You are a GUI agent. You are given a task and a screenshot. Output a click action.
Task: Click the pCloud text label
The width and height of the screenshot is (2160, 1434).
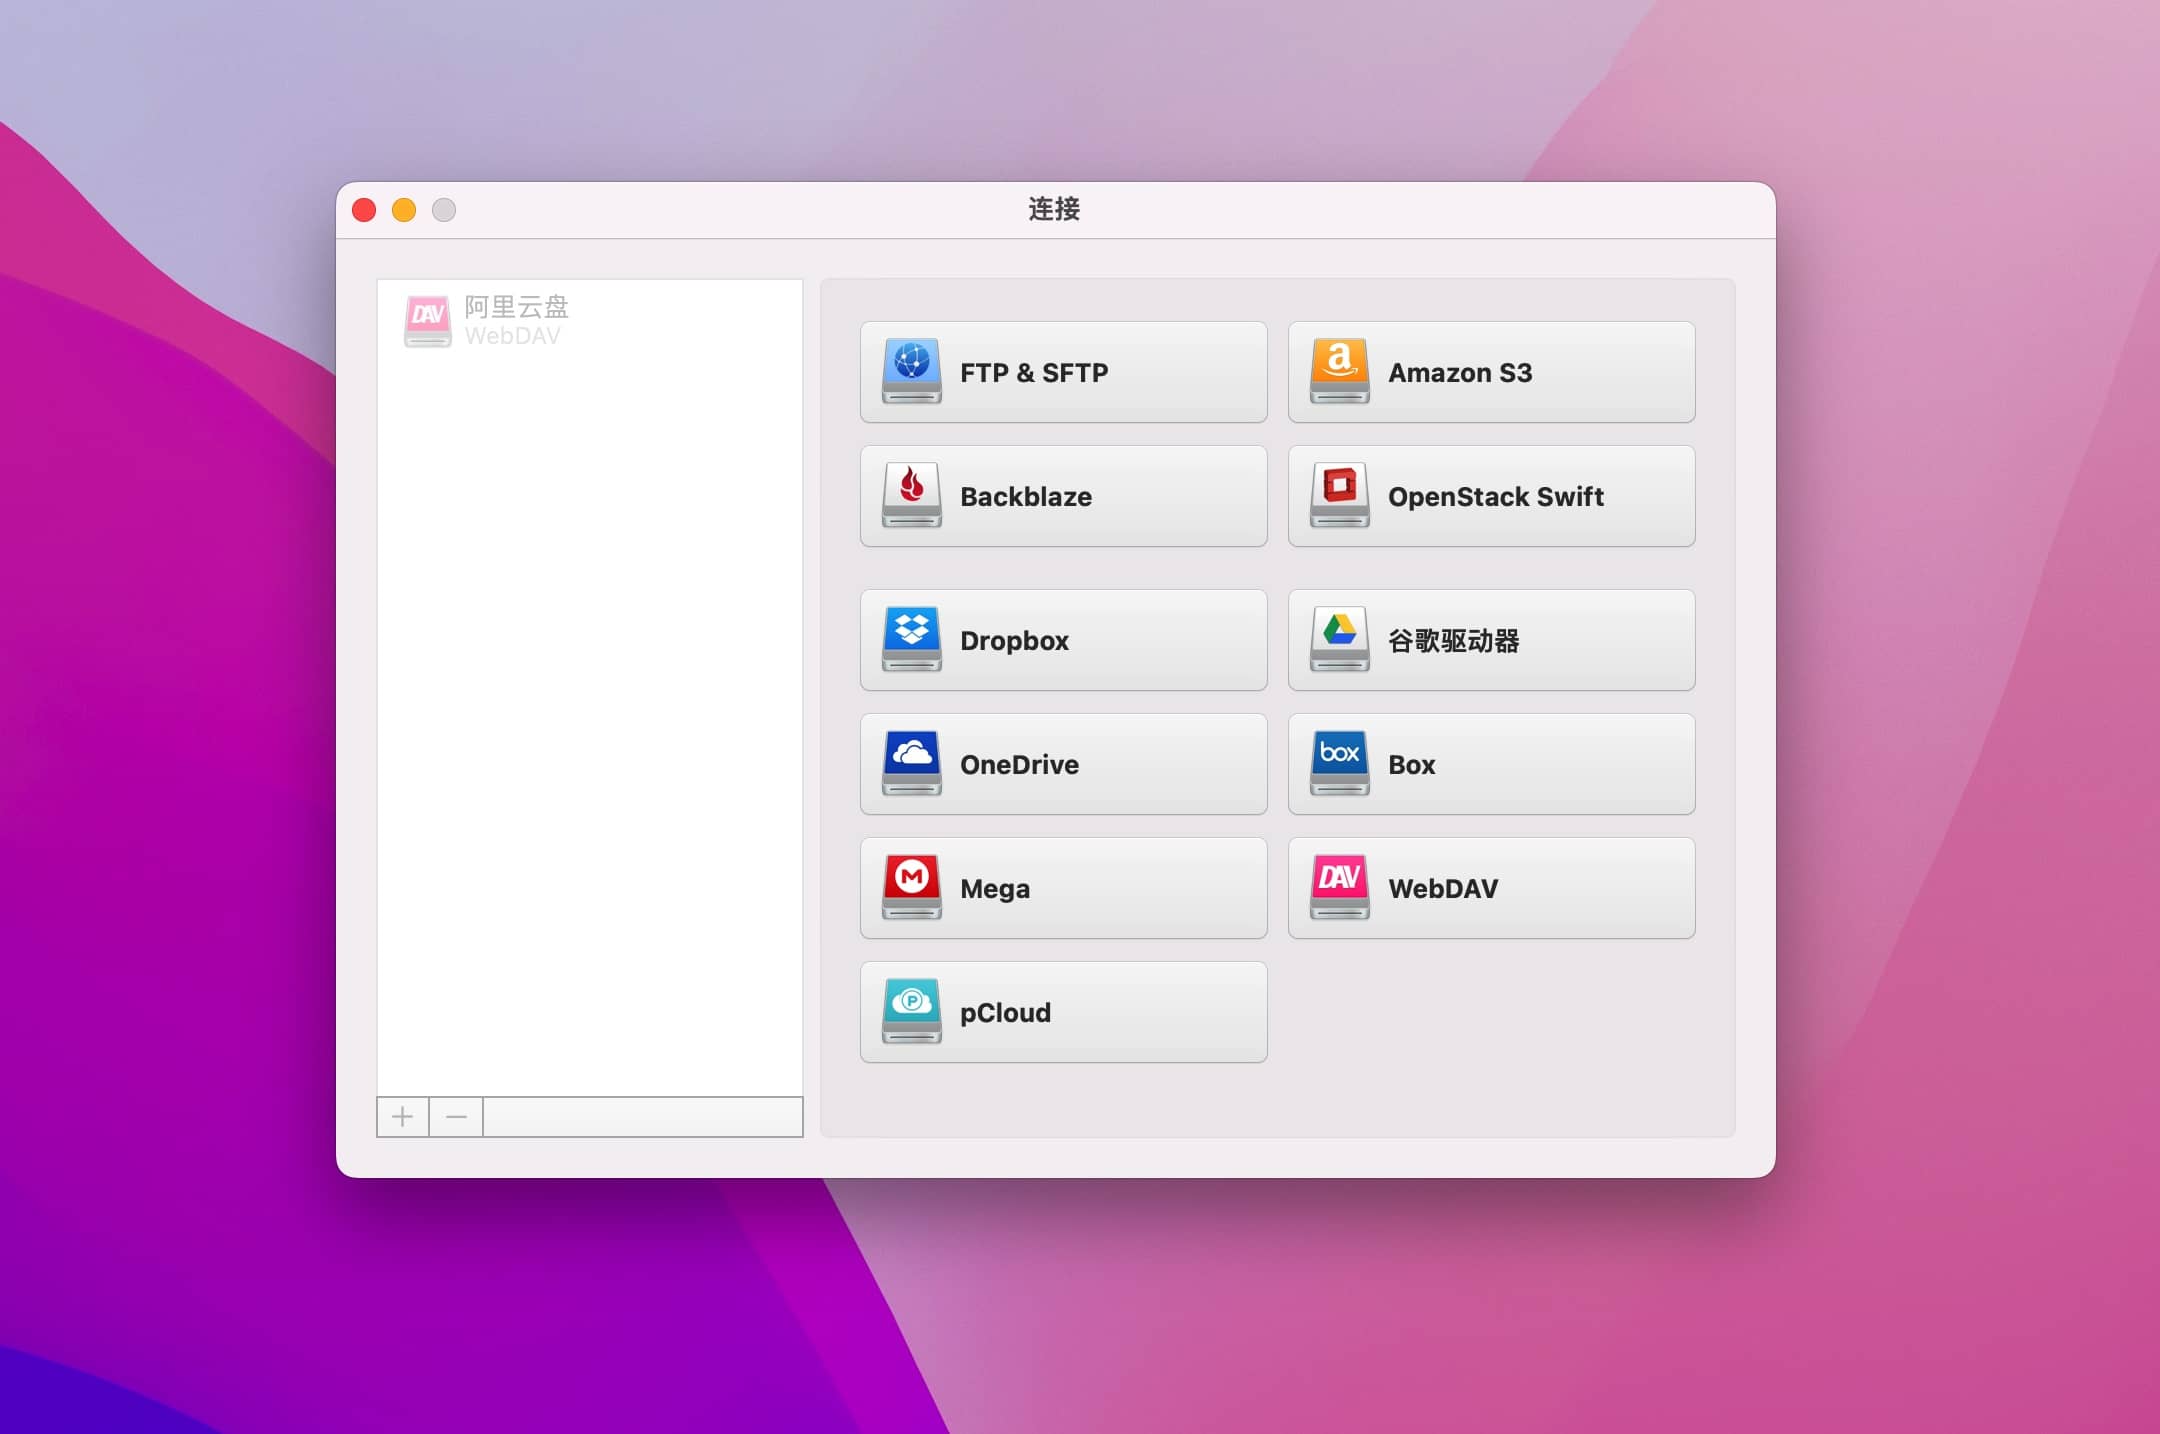pyautogui.click(x=1005, y=1013)
